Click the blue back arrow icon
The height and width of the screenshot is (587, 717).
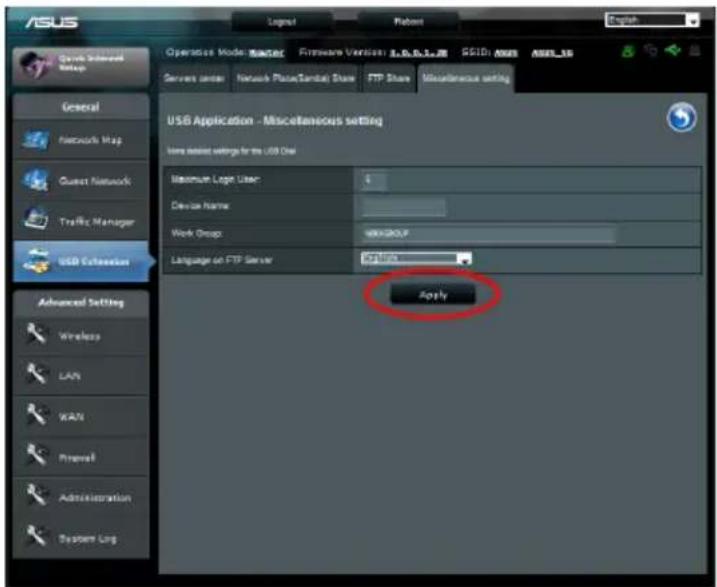pyautogui.click(x=681, y=117)
